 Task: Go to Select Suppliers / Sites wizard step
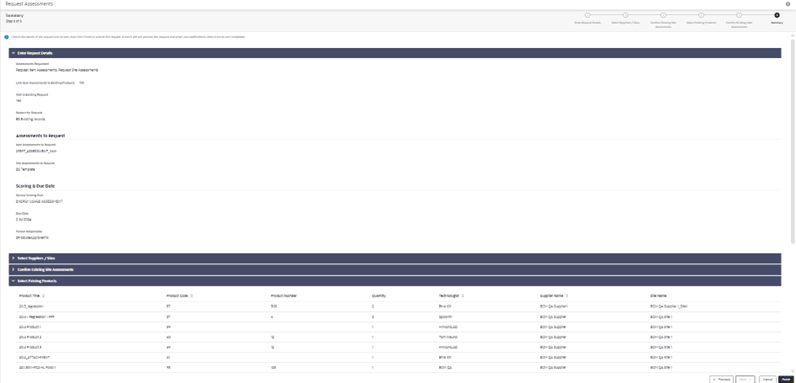[x=625, y=15]
